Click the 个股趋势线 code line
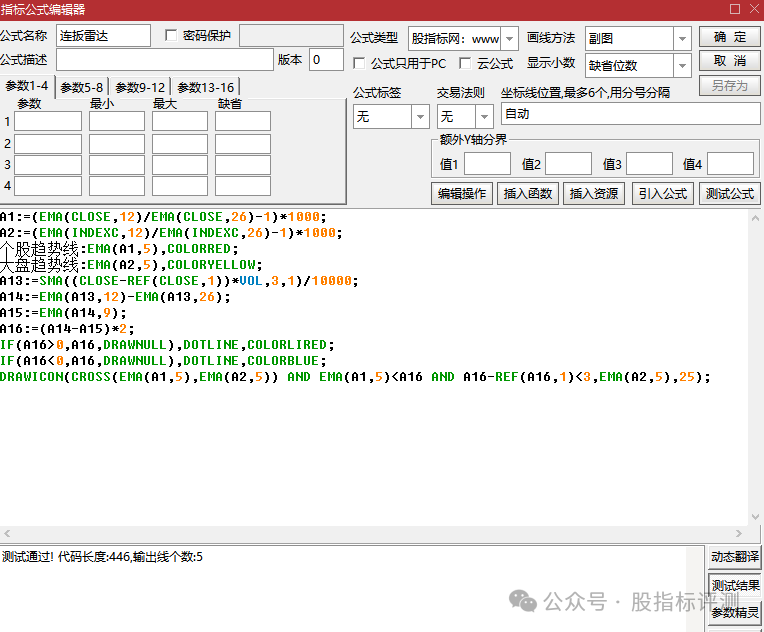 click(x=119, y=249)
